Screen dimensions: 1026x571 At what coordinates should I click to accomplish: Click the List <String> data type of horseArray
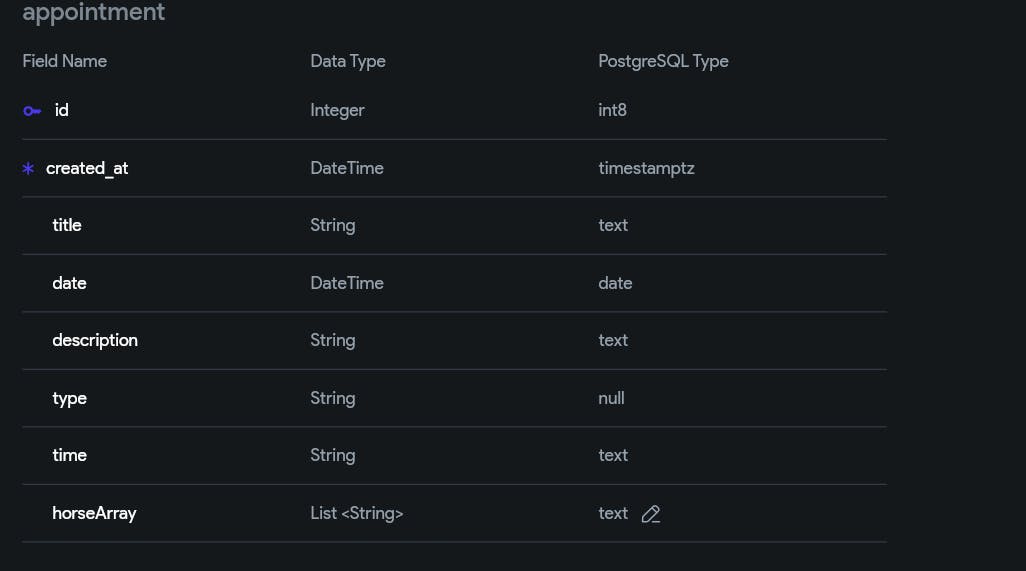click(x=357, y=513)
